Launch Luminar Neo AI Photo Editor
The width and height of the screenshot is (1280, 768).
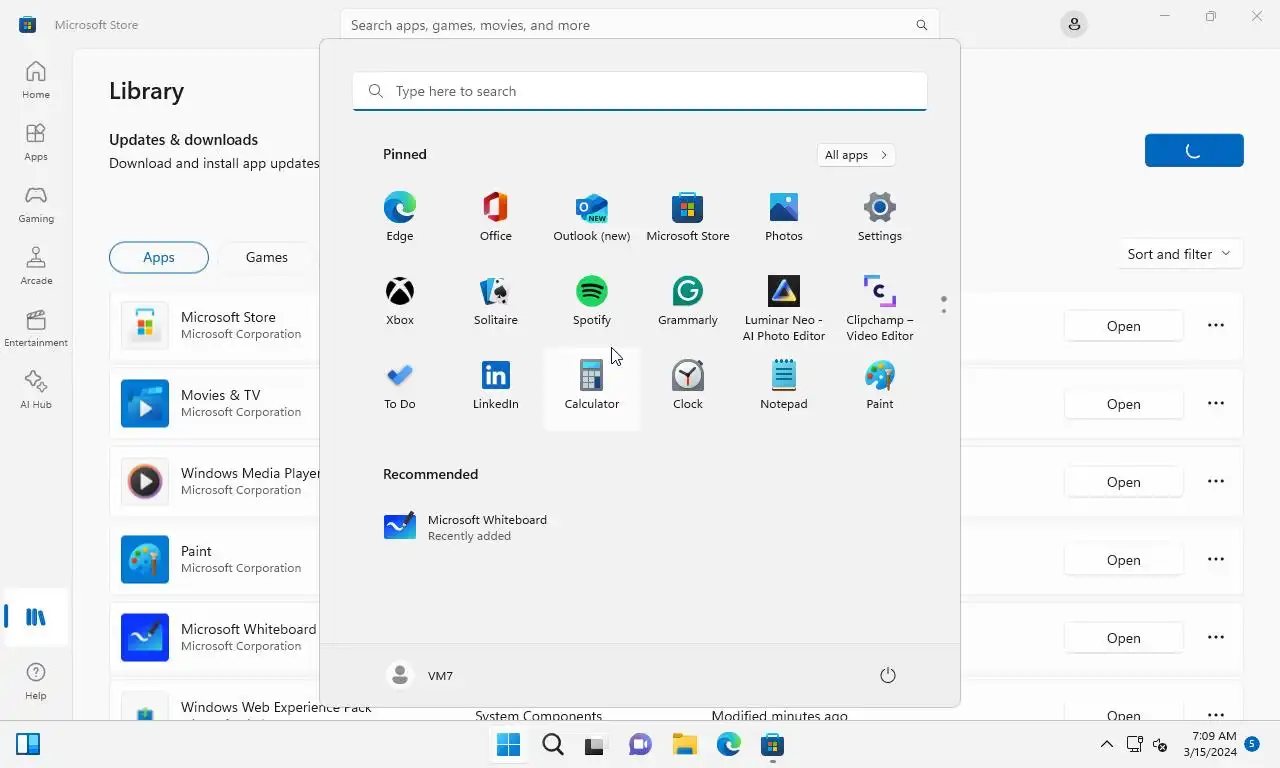pyautogui.click(x=784, y=307)
